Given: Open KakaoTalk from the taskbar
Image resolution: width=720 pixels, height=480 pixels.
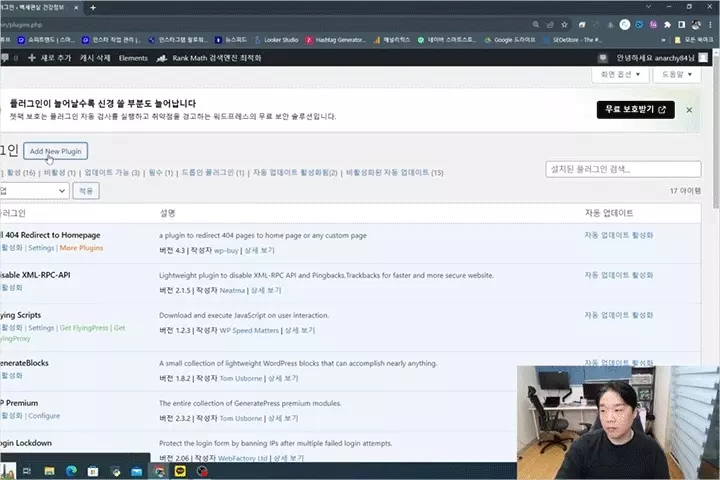Looking at the screenshot, I should [x=180, y=471].
